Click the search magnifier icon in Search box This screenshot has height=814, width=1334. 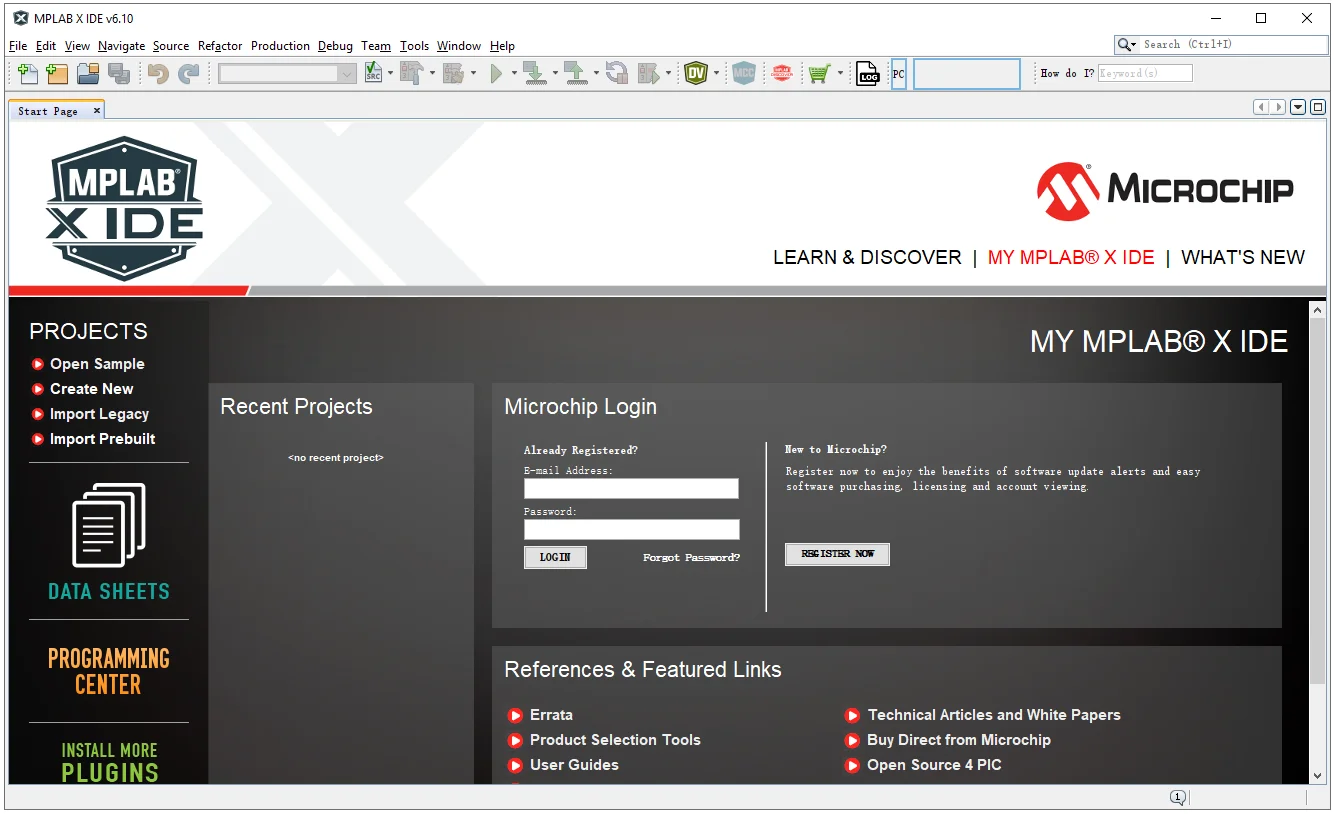(1127, 45)
